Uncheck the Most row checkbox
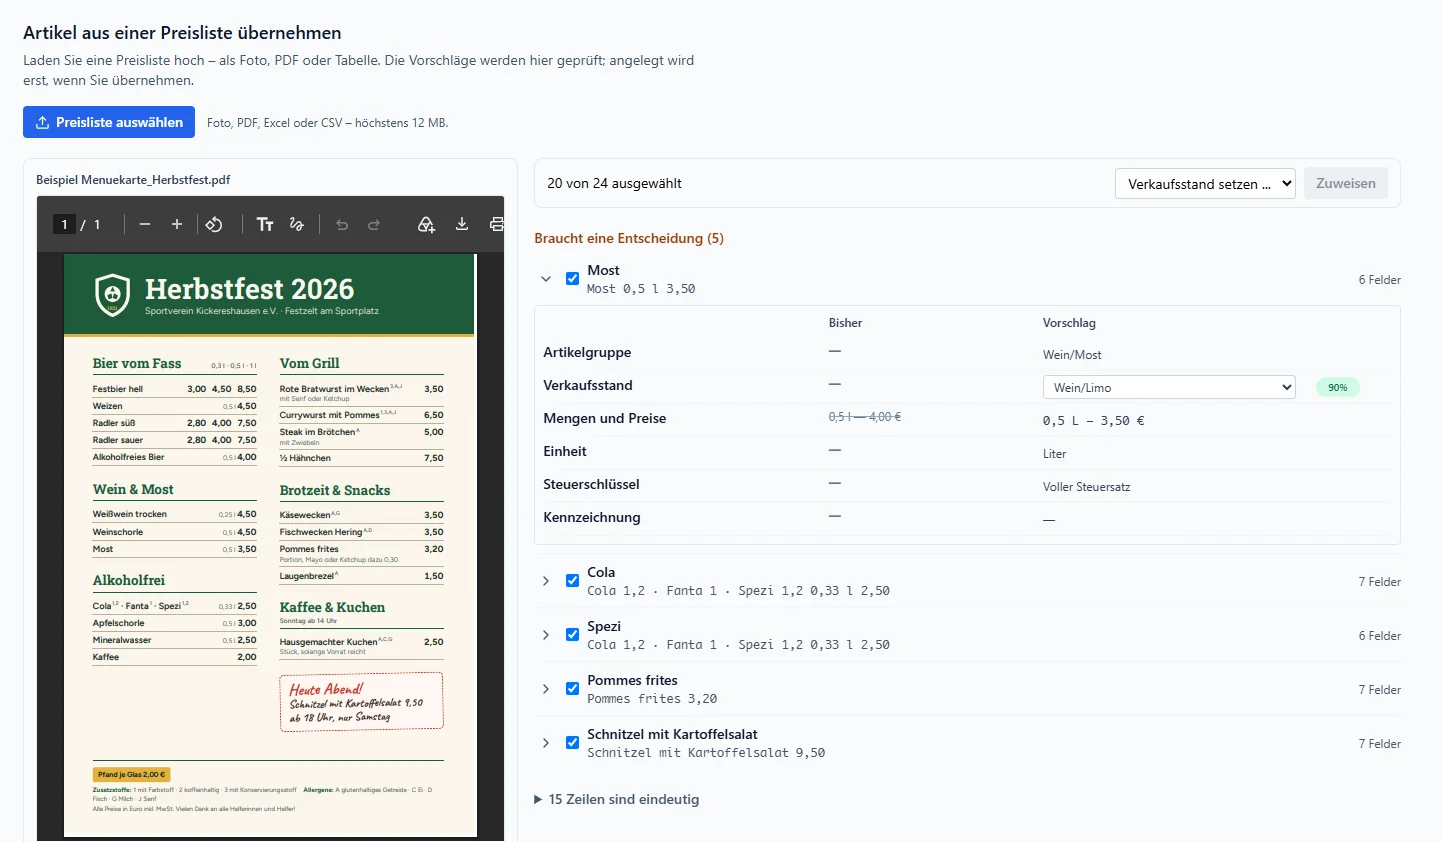1443x842 pixels. click(572, 279)
